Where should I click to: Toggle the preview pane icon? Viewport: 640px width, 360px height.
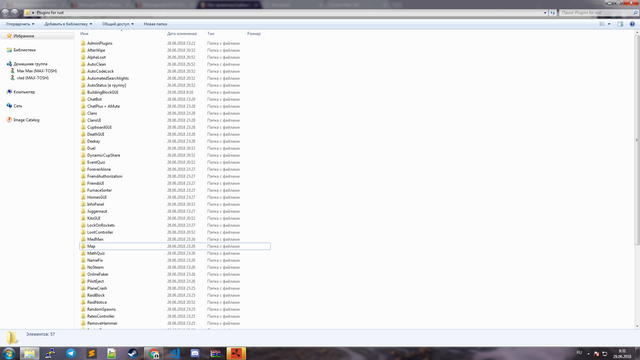[620, 24]
